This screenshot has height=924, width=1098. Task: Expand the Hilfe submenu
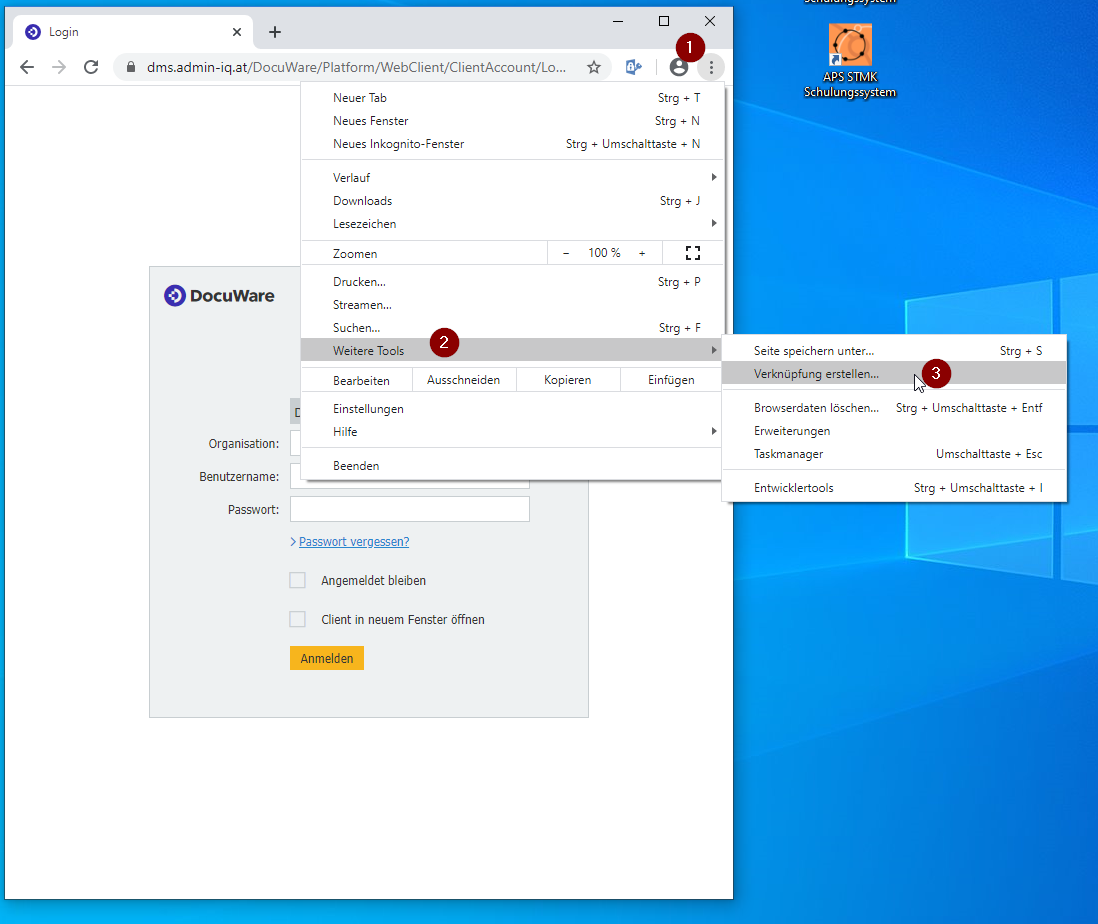pyautogui.click(x=511, y=432)
